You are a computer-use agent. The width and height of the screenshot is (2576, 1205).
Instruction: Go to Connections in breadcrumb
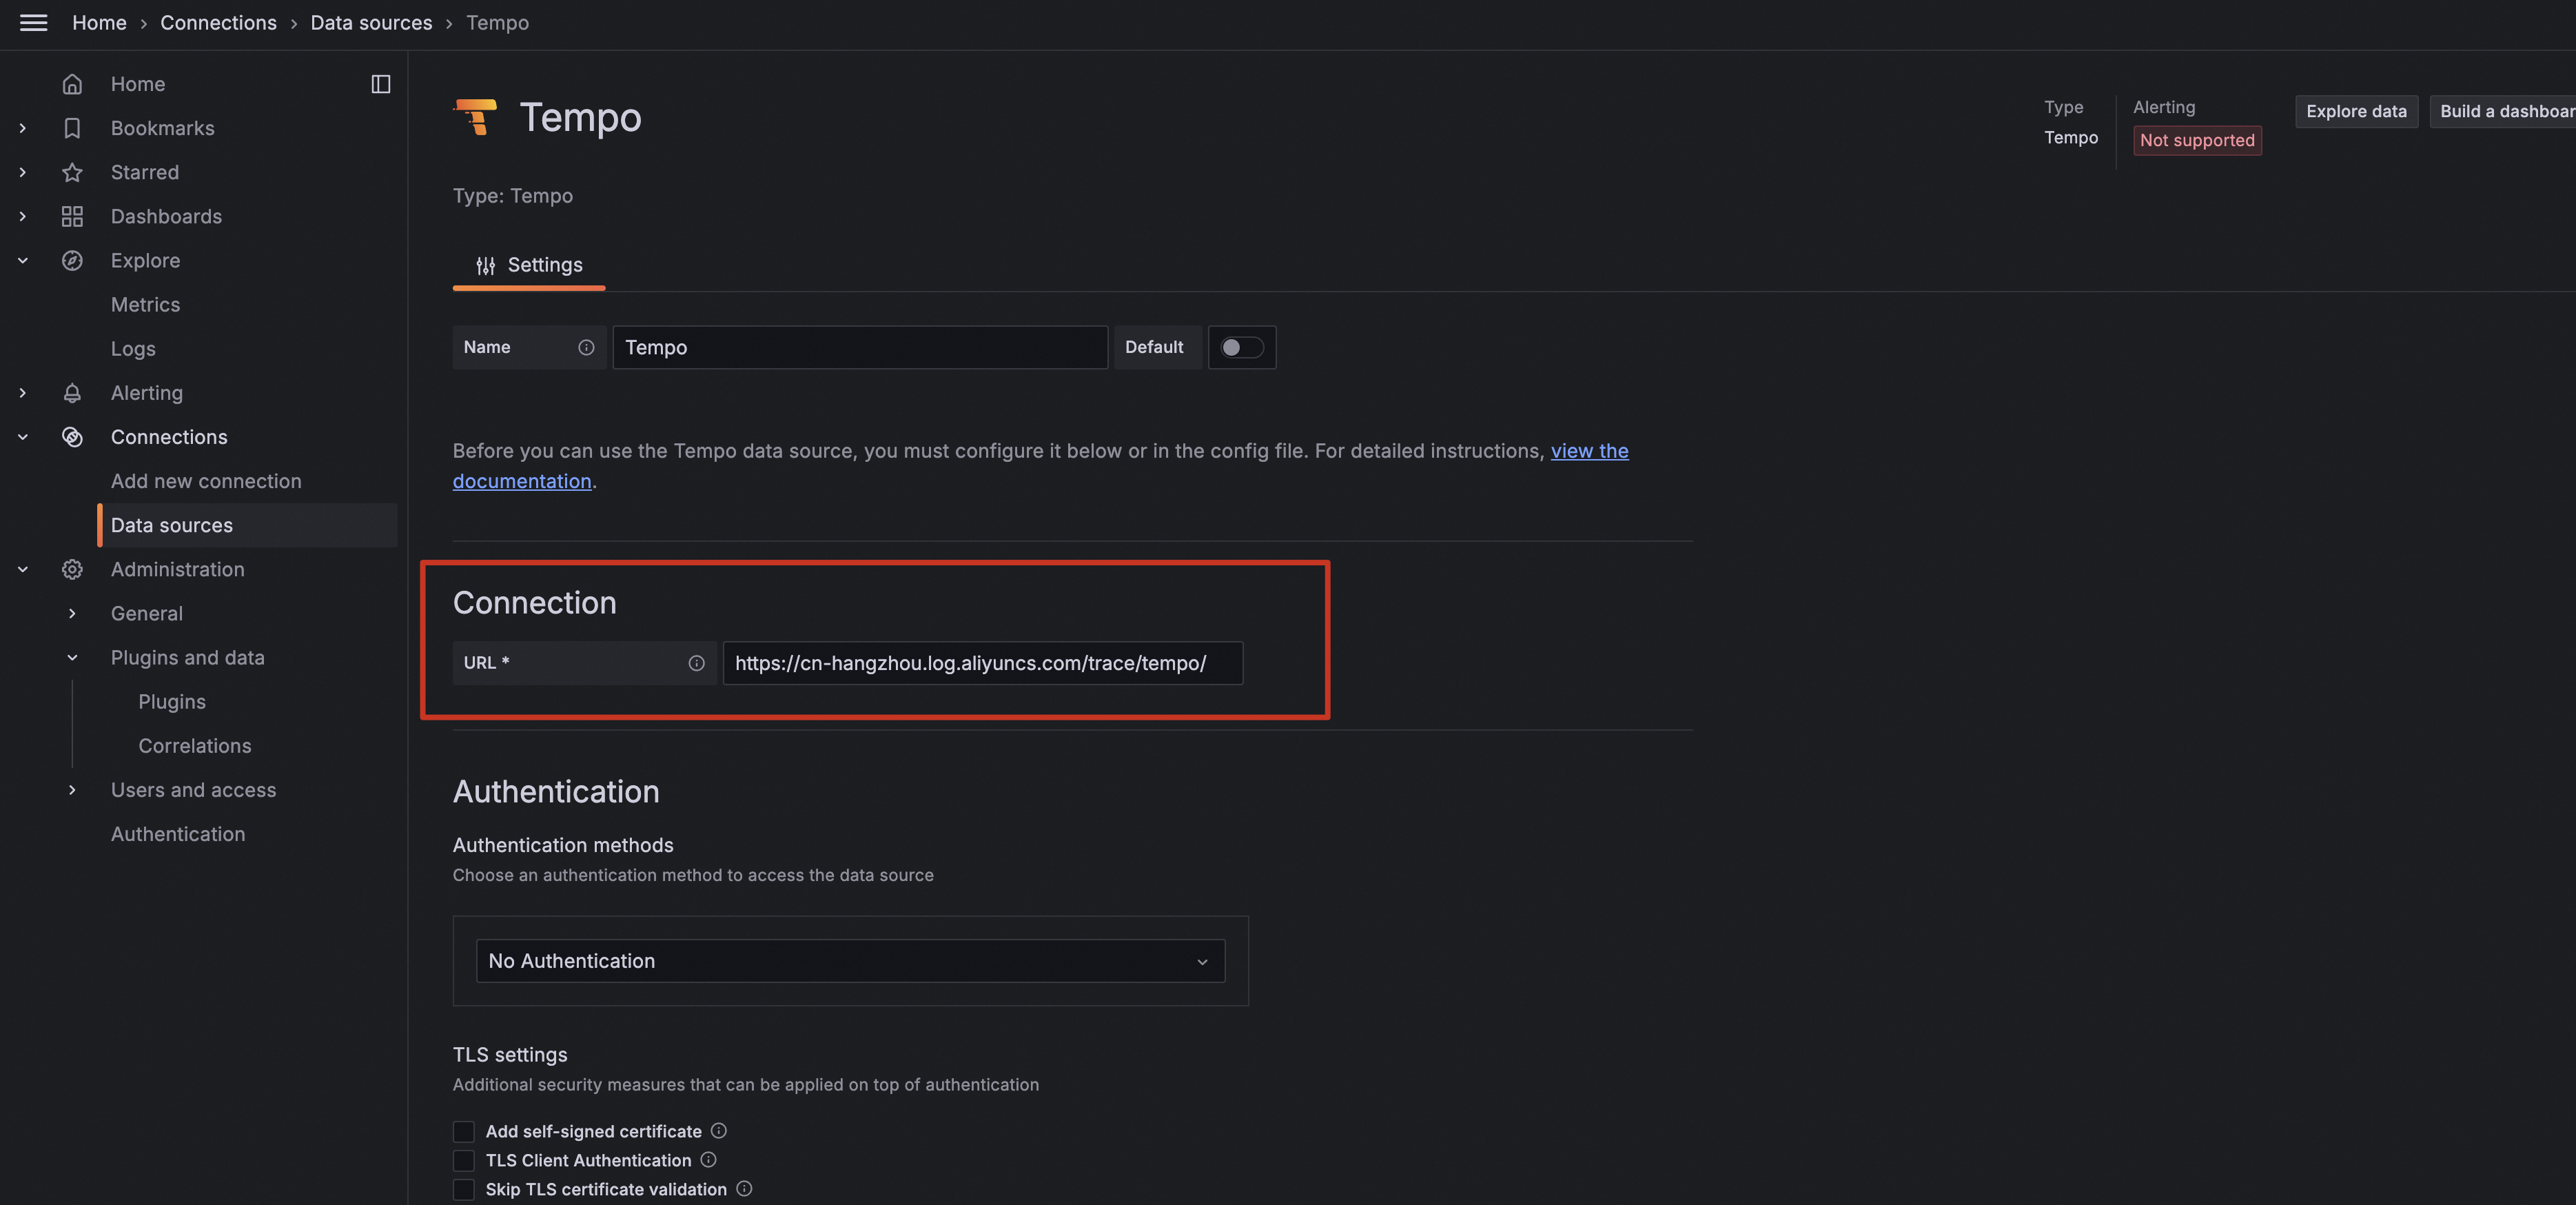pyautogui.click(x=218, y=22)
